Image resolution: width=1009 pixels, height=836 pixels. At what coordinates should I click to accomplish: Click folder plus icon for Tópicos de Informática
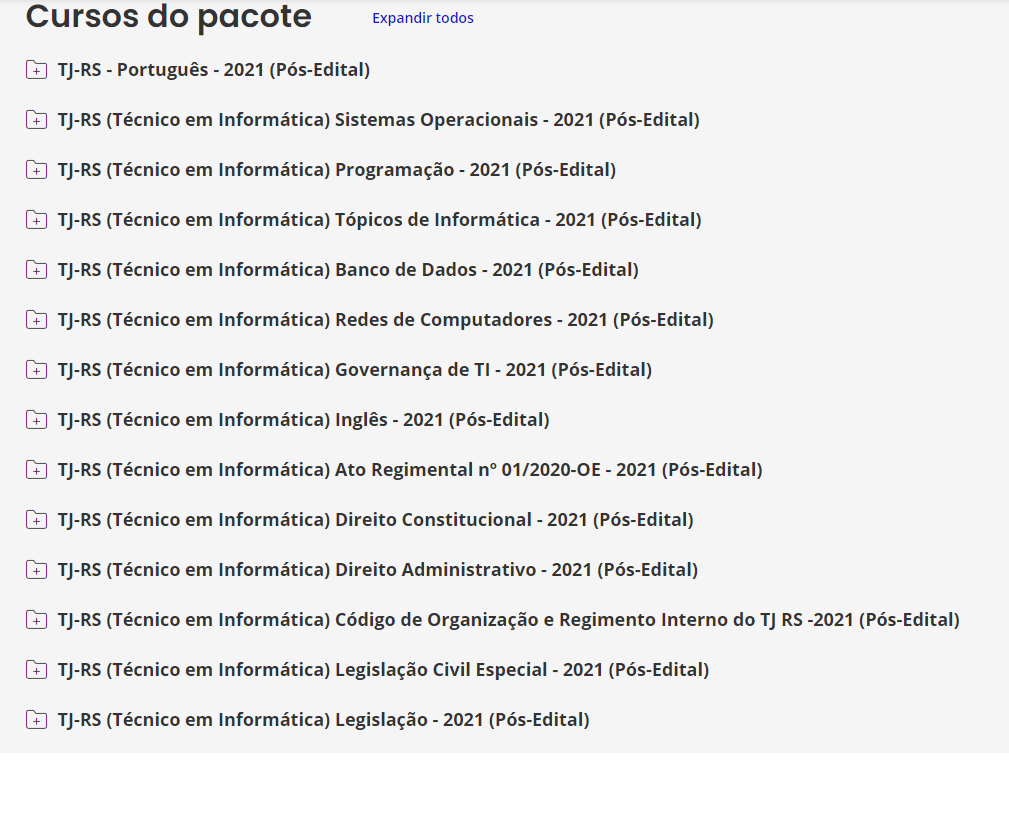point(36,220)
